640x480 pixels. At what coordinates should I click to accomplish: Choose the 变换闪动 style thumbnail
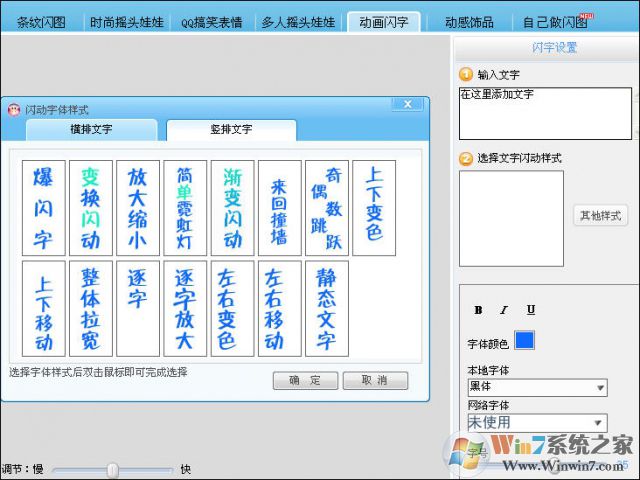(91, 208)
